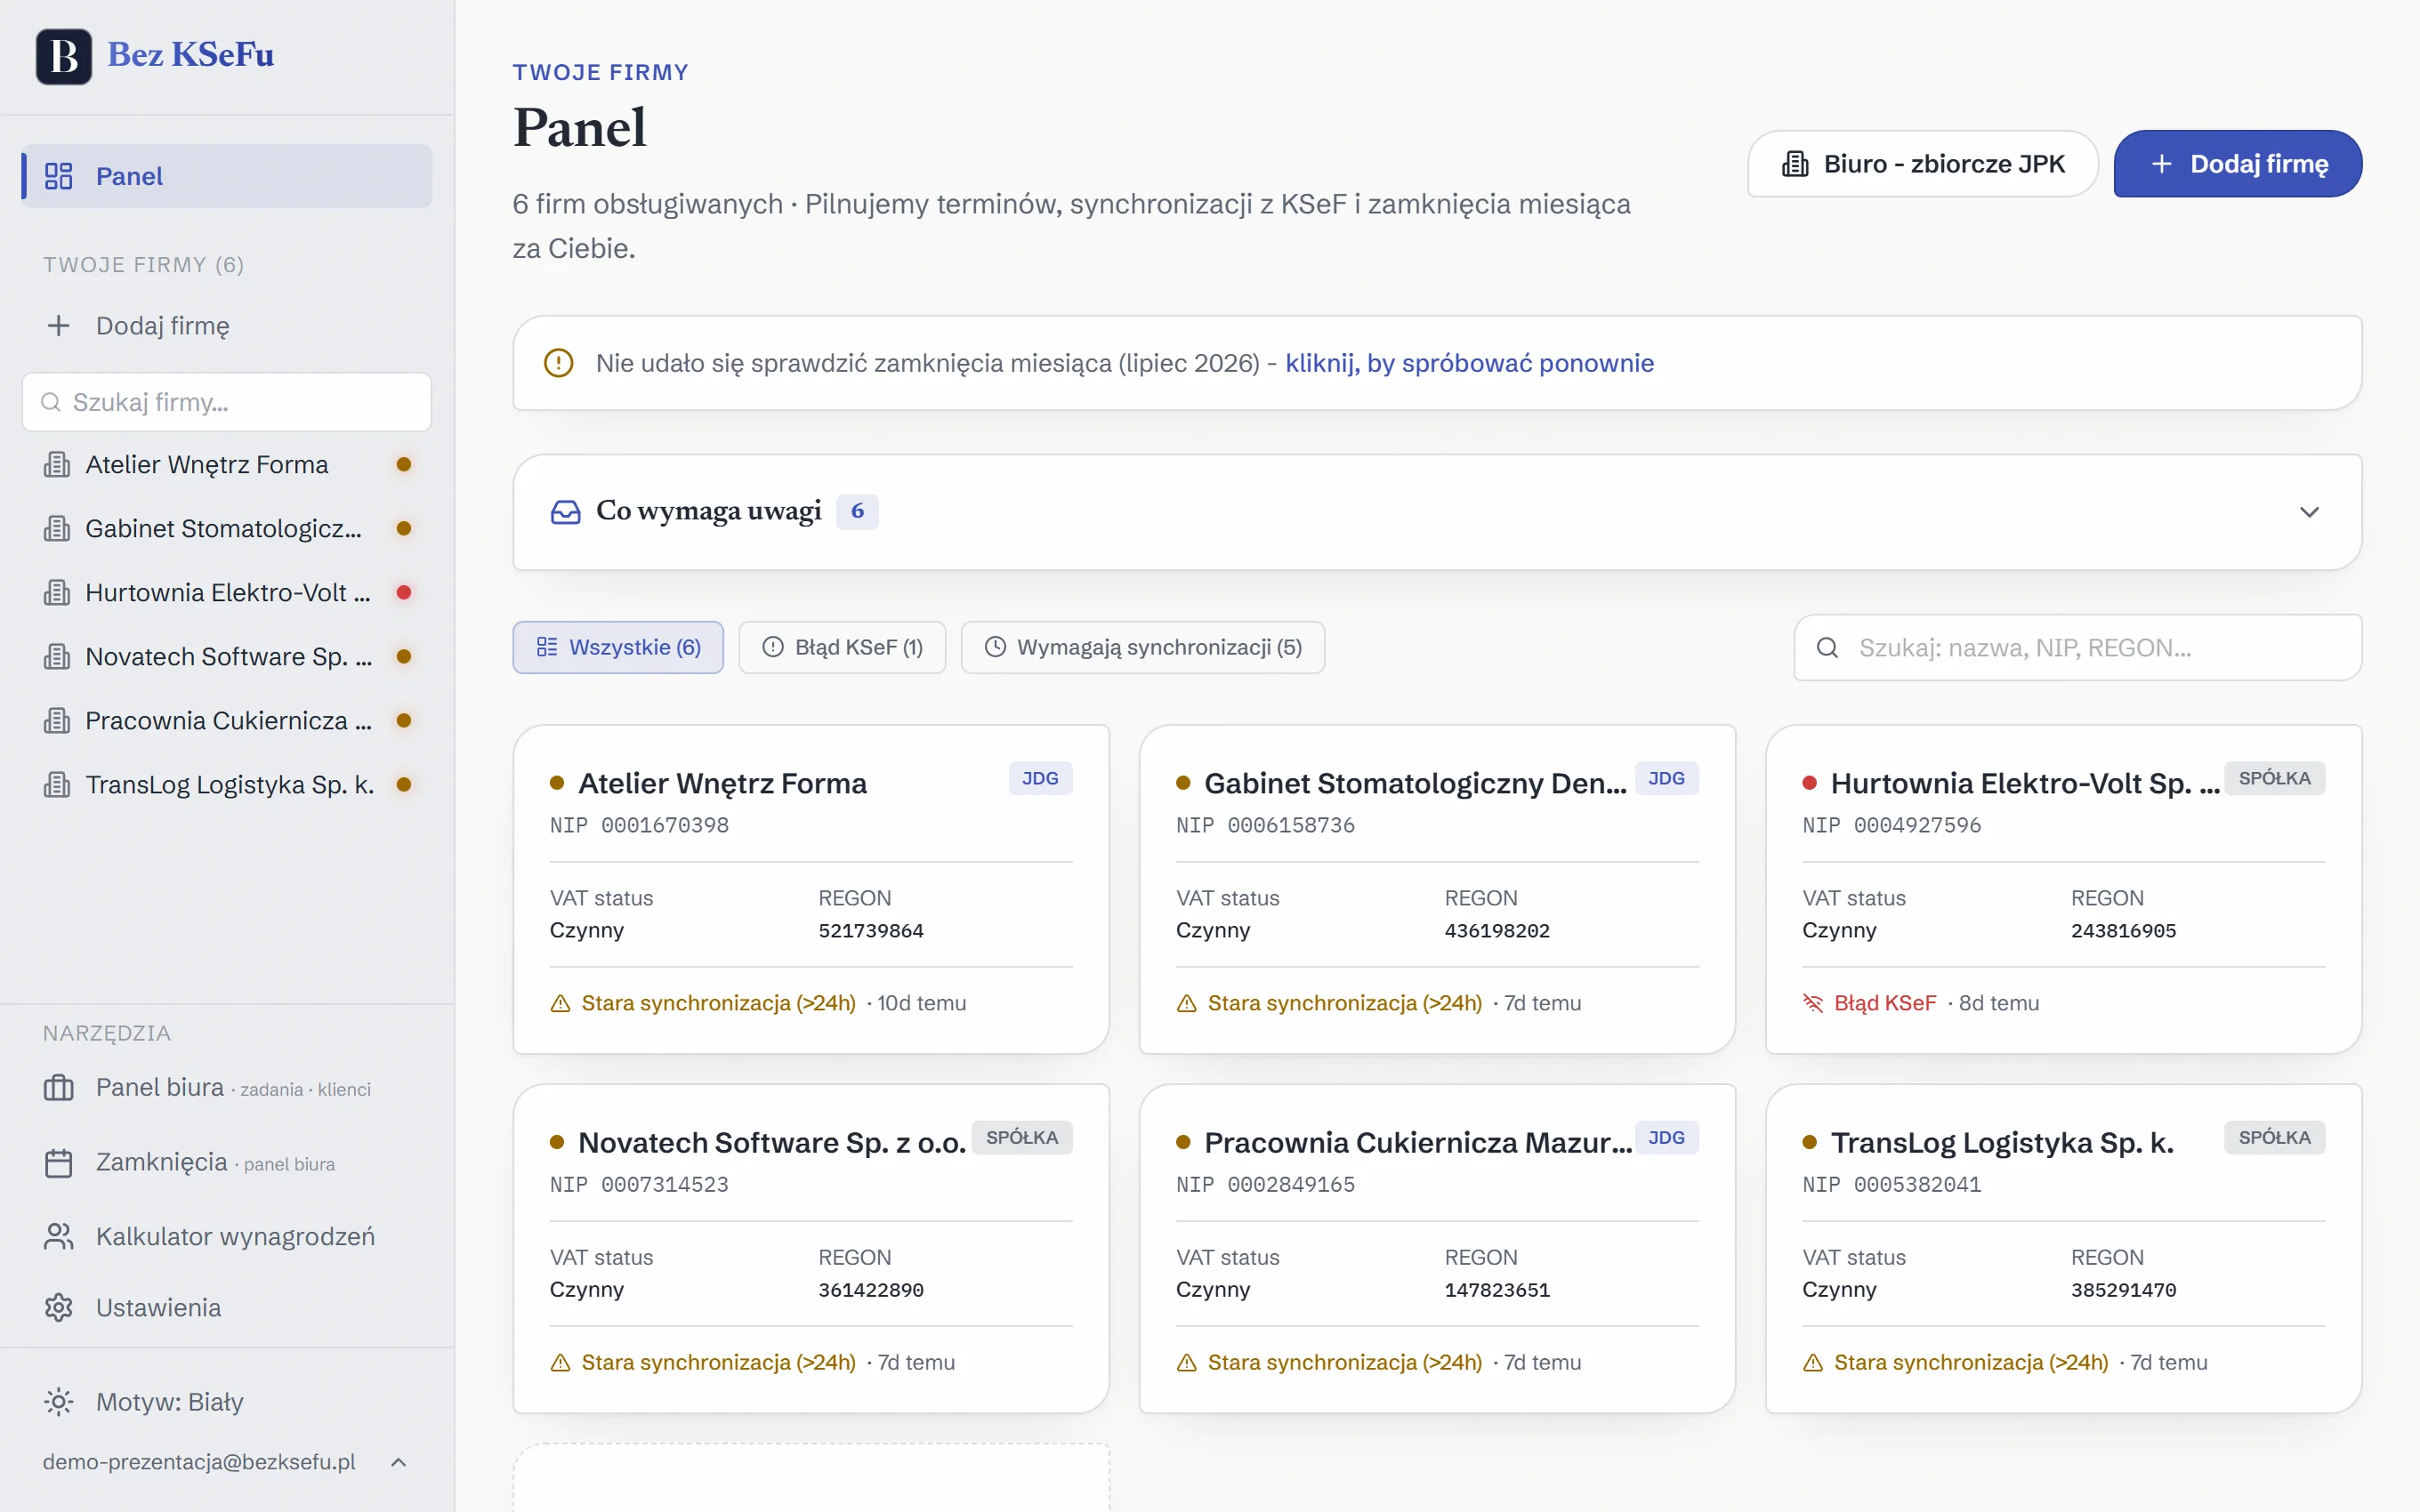Click the Kalkulator wynagrodzeń people icon

click(x=59, y=1237)
